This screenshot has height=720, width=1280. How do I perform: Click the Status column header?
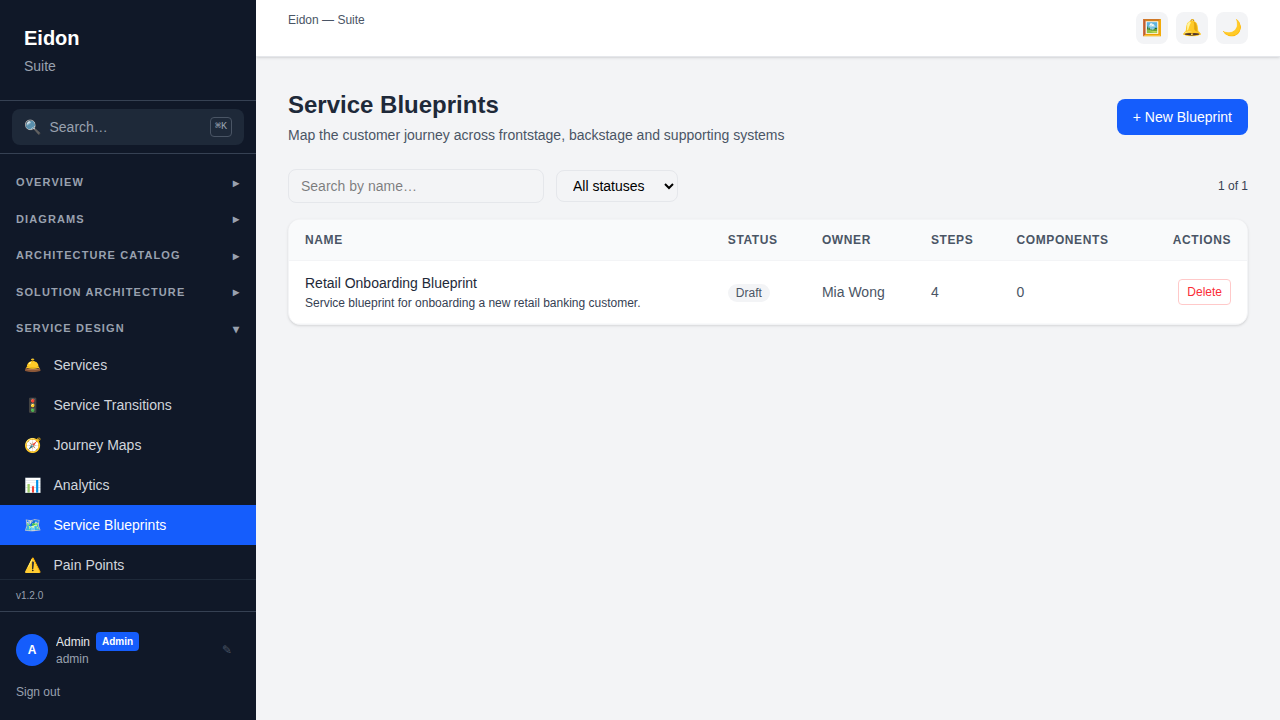[752, 240]
